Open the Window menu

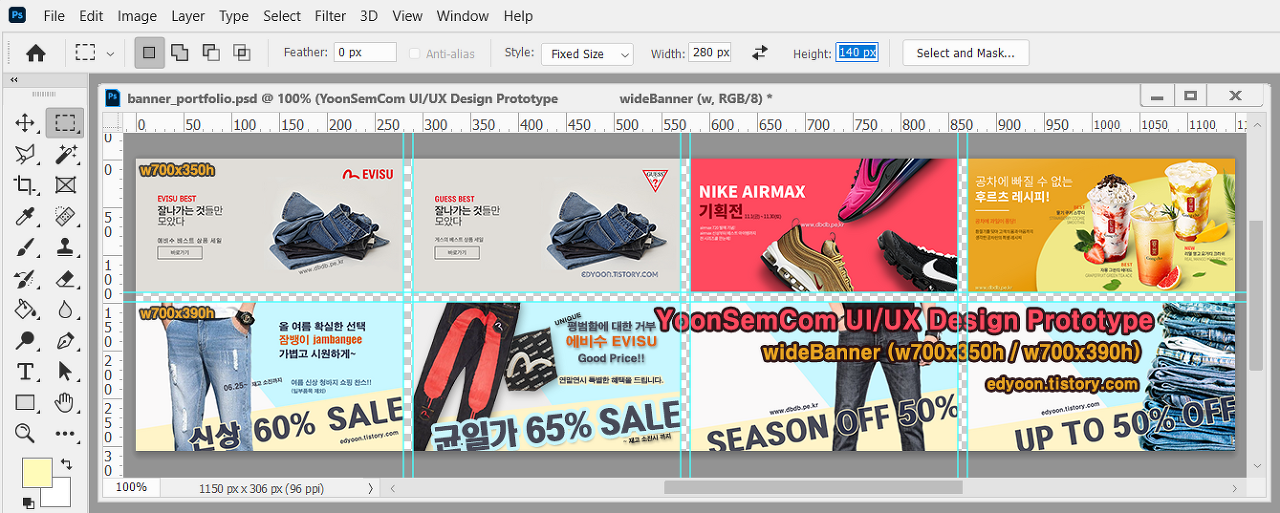click(x=463, y=16)
